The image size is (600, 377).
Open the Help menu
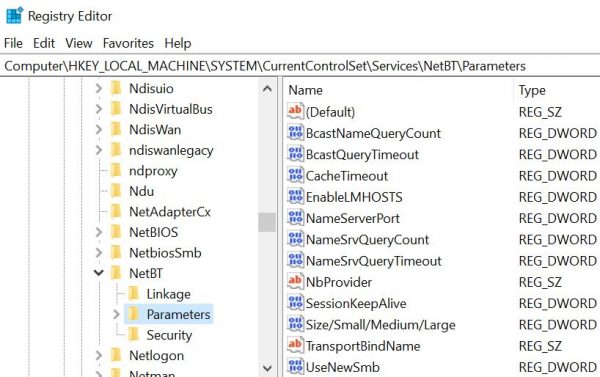click(x=178, y=43)
